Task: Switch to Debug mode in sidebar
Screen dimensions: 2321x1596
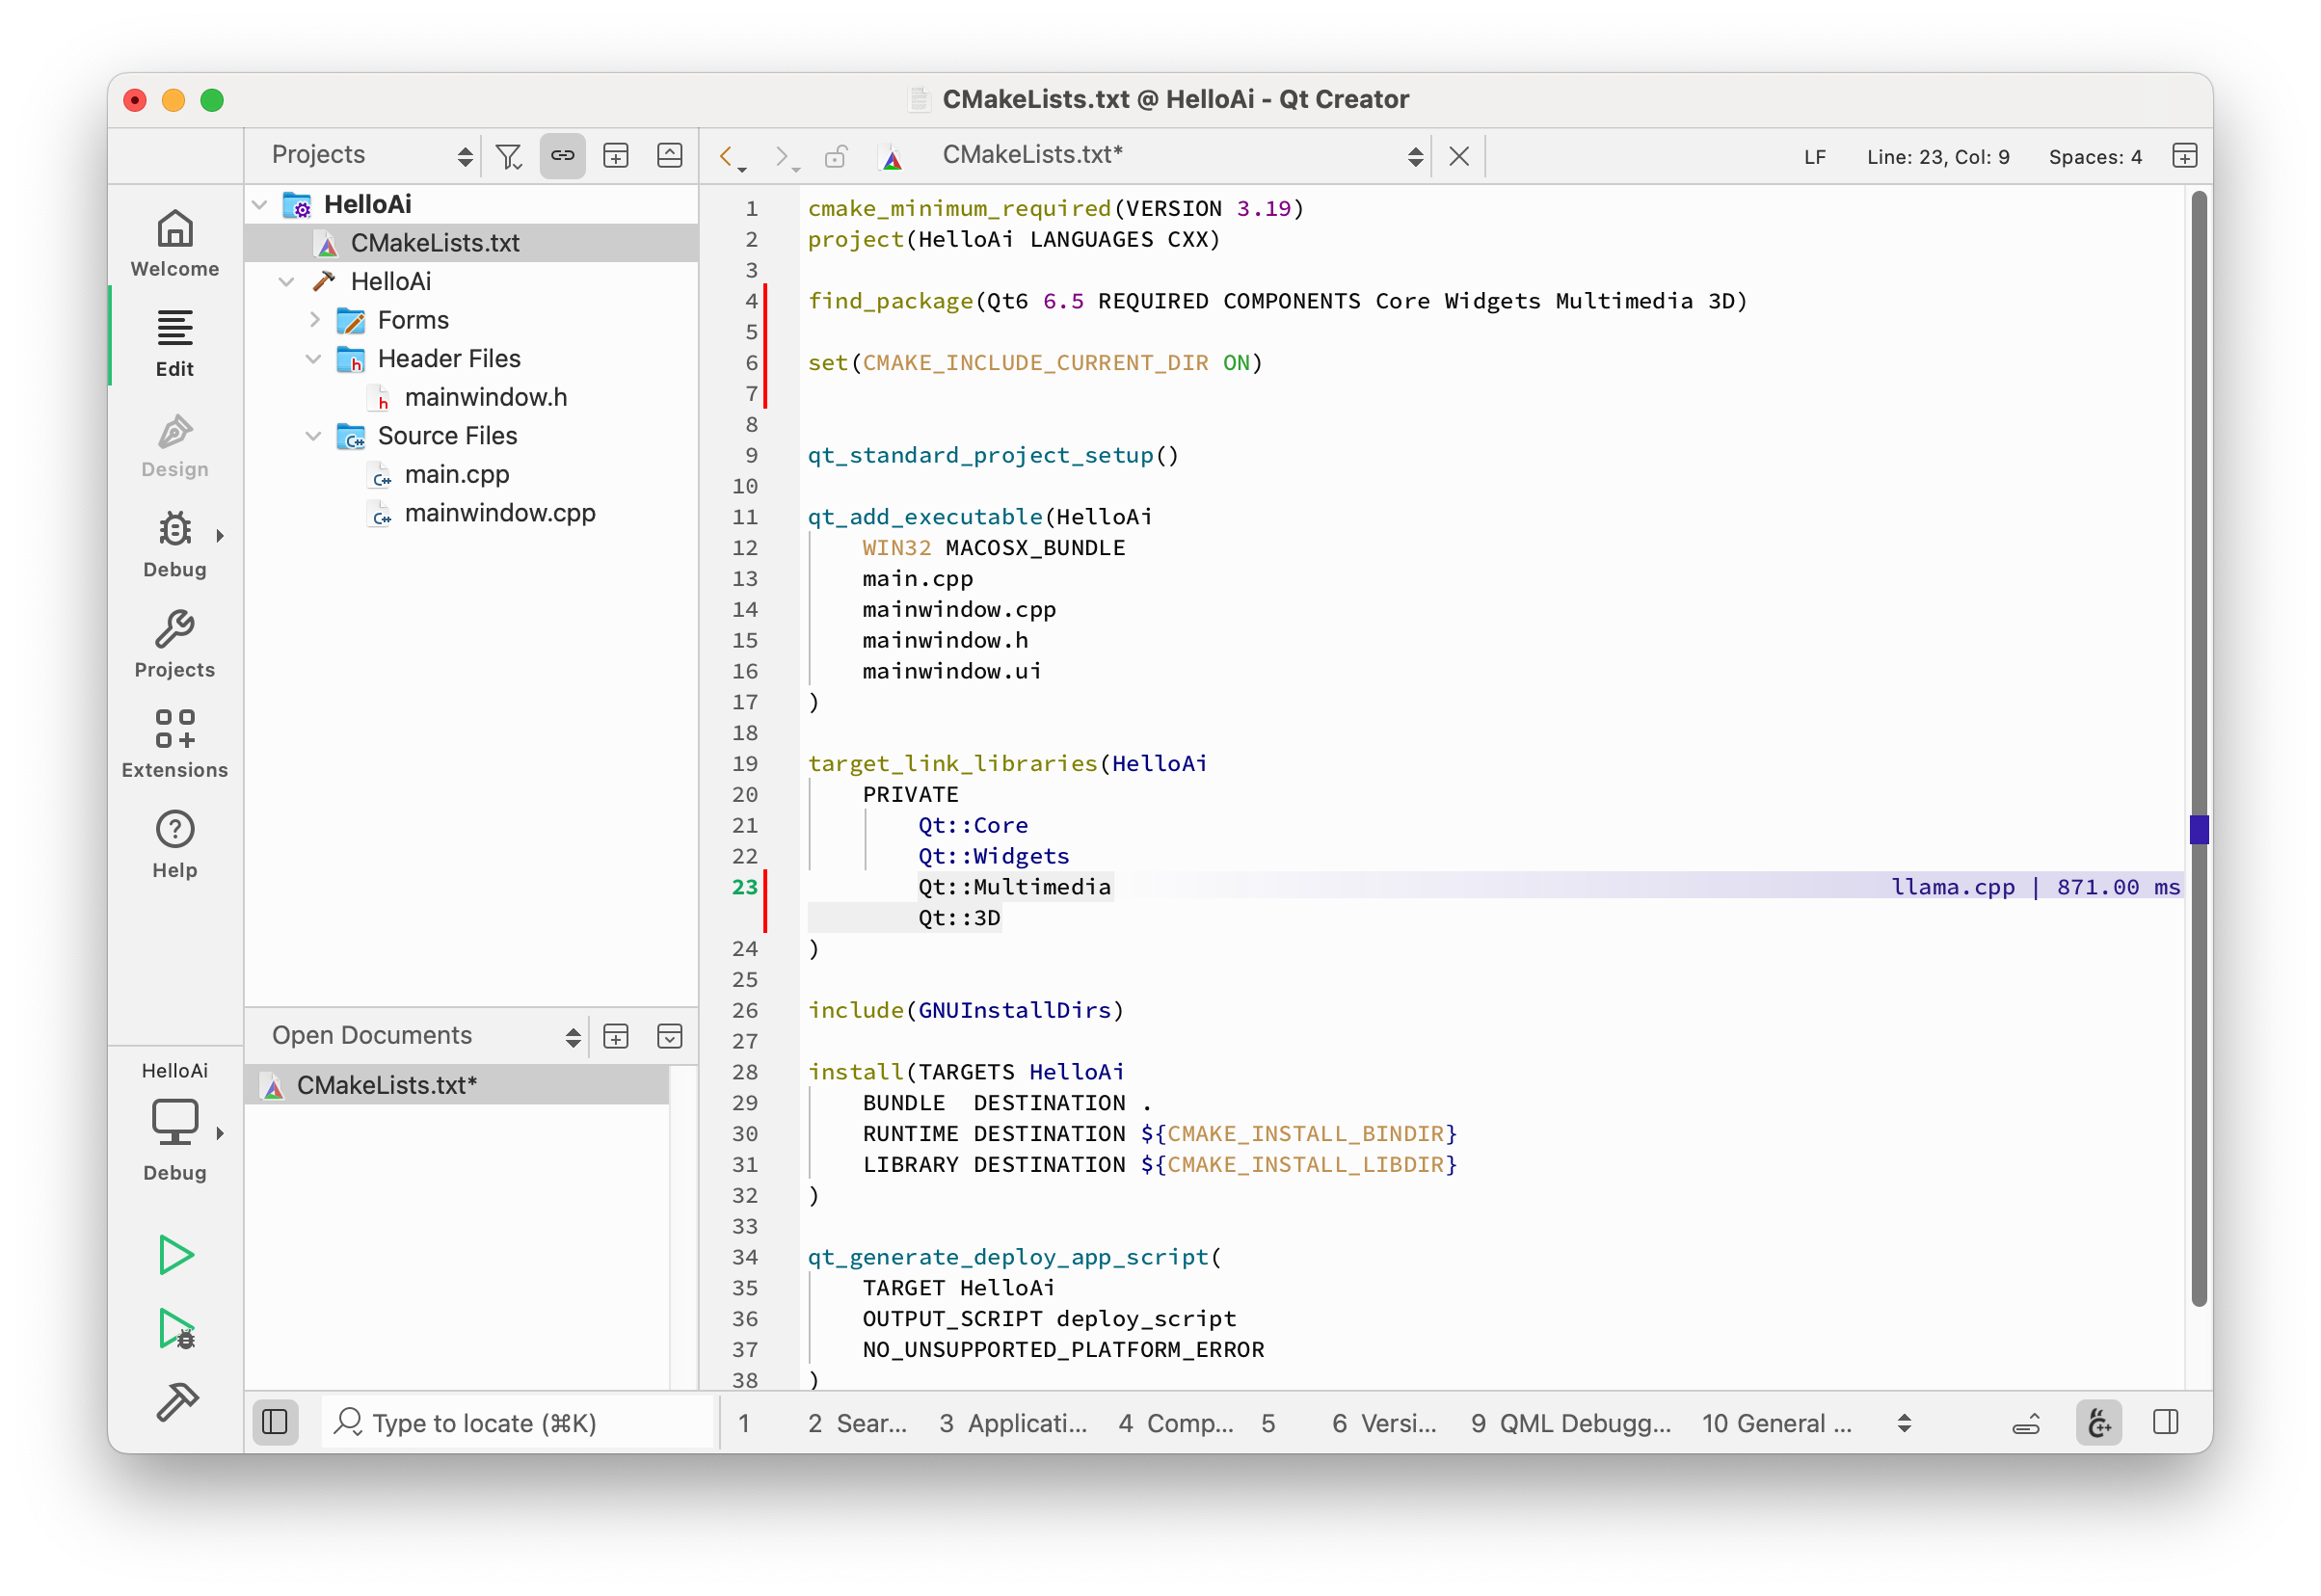Action: point(174,544)
